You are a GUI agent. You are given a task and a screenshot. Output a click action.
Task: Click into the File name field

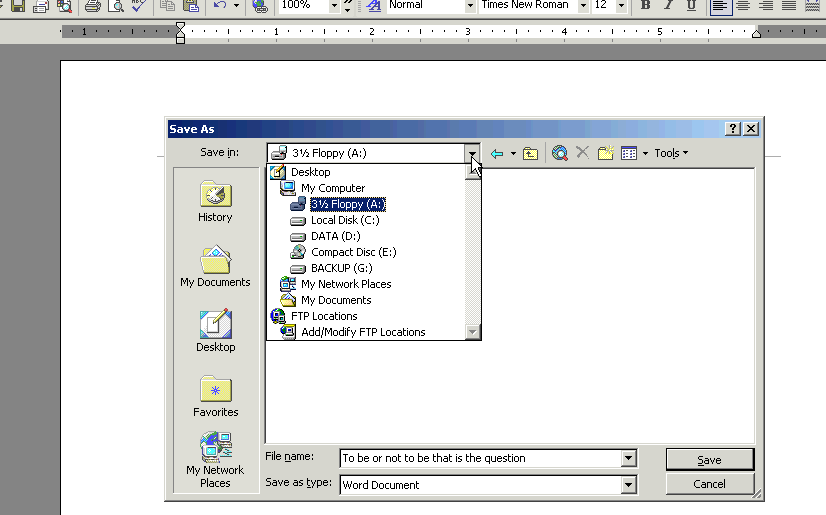(x=480, y=458)
